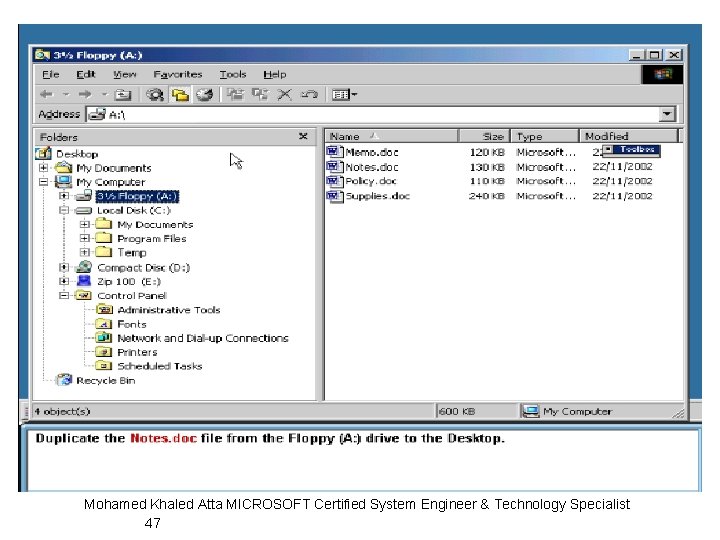Open the Tools menu

pos(233,74)
